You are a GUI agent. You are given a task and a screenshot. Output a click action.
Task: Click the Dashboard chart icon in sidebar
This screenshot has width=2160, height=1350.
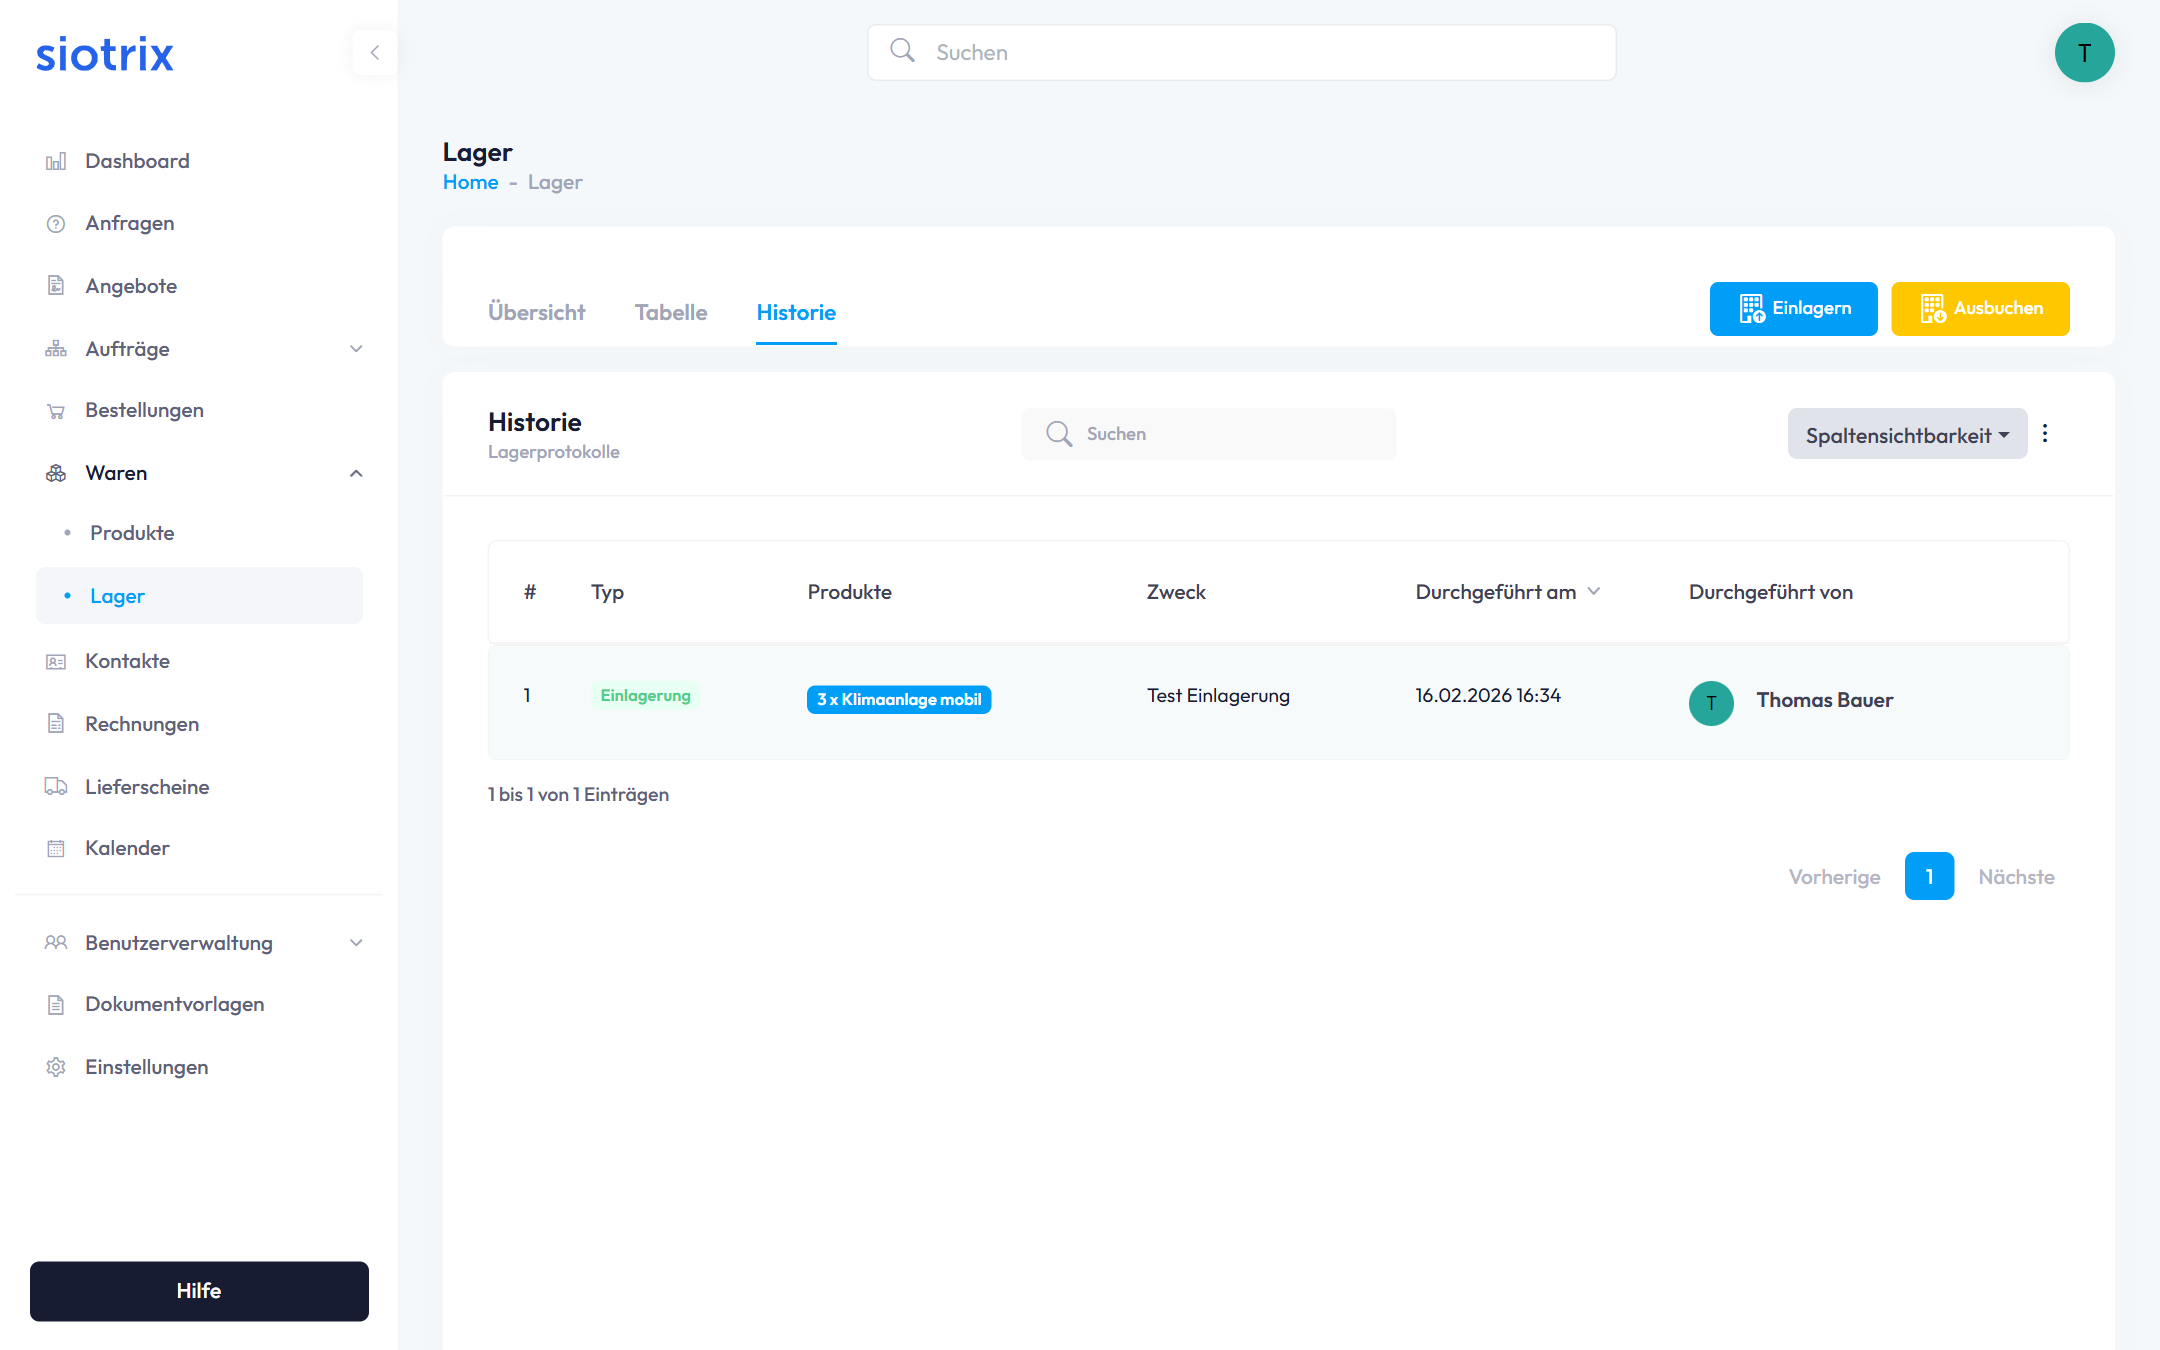56,161
